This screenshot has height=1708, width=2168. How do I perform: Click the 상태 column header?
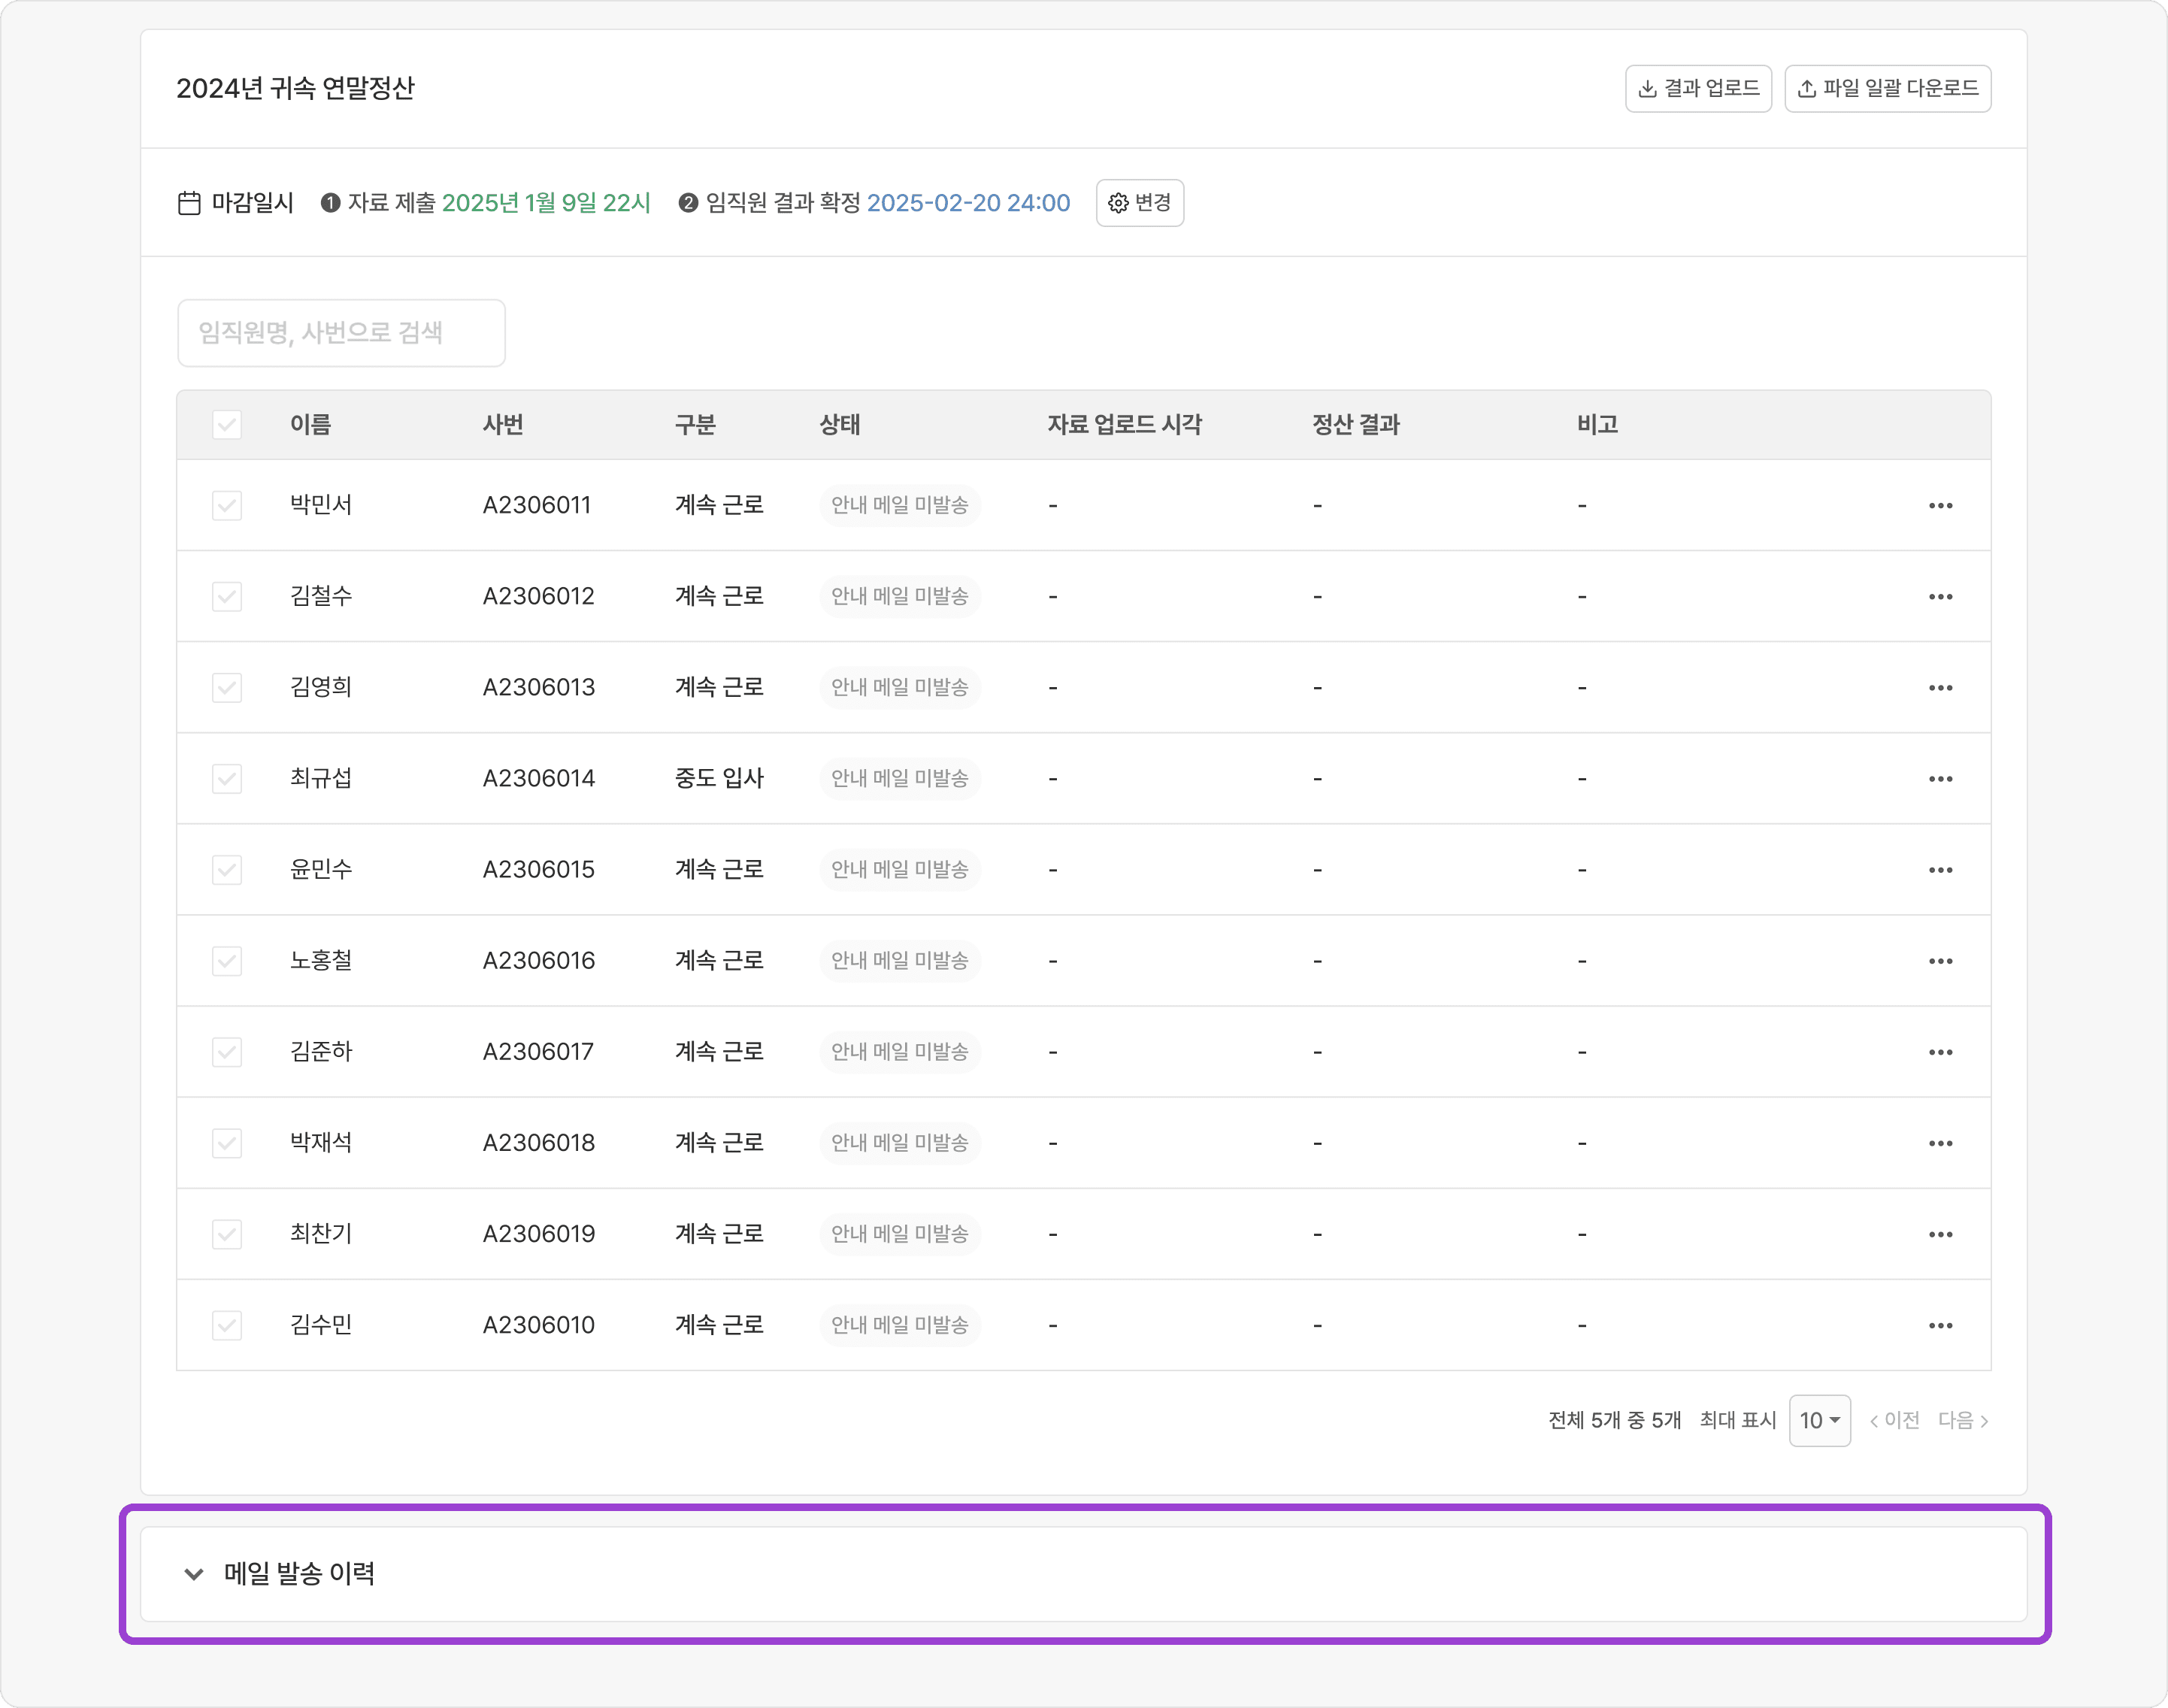(839, 425)
